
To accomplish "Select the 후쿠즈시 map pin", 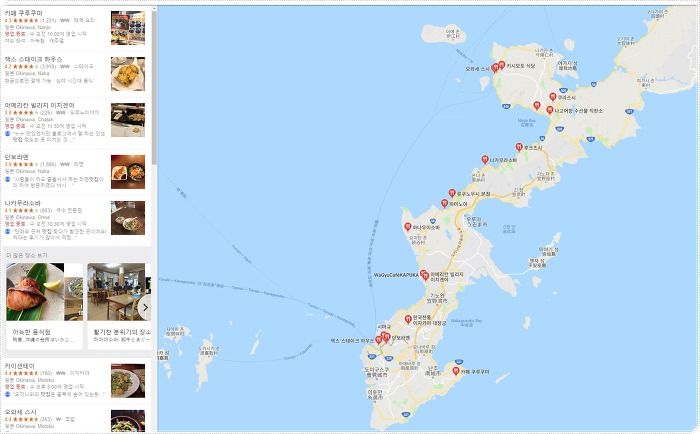I will click(519, 146).
